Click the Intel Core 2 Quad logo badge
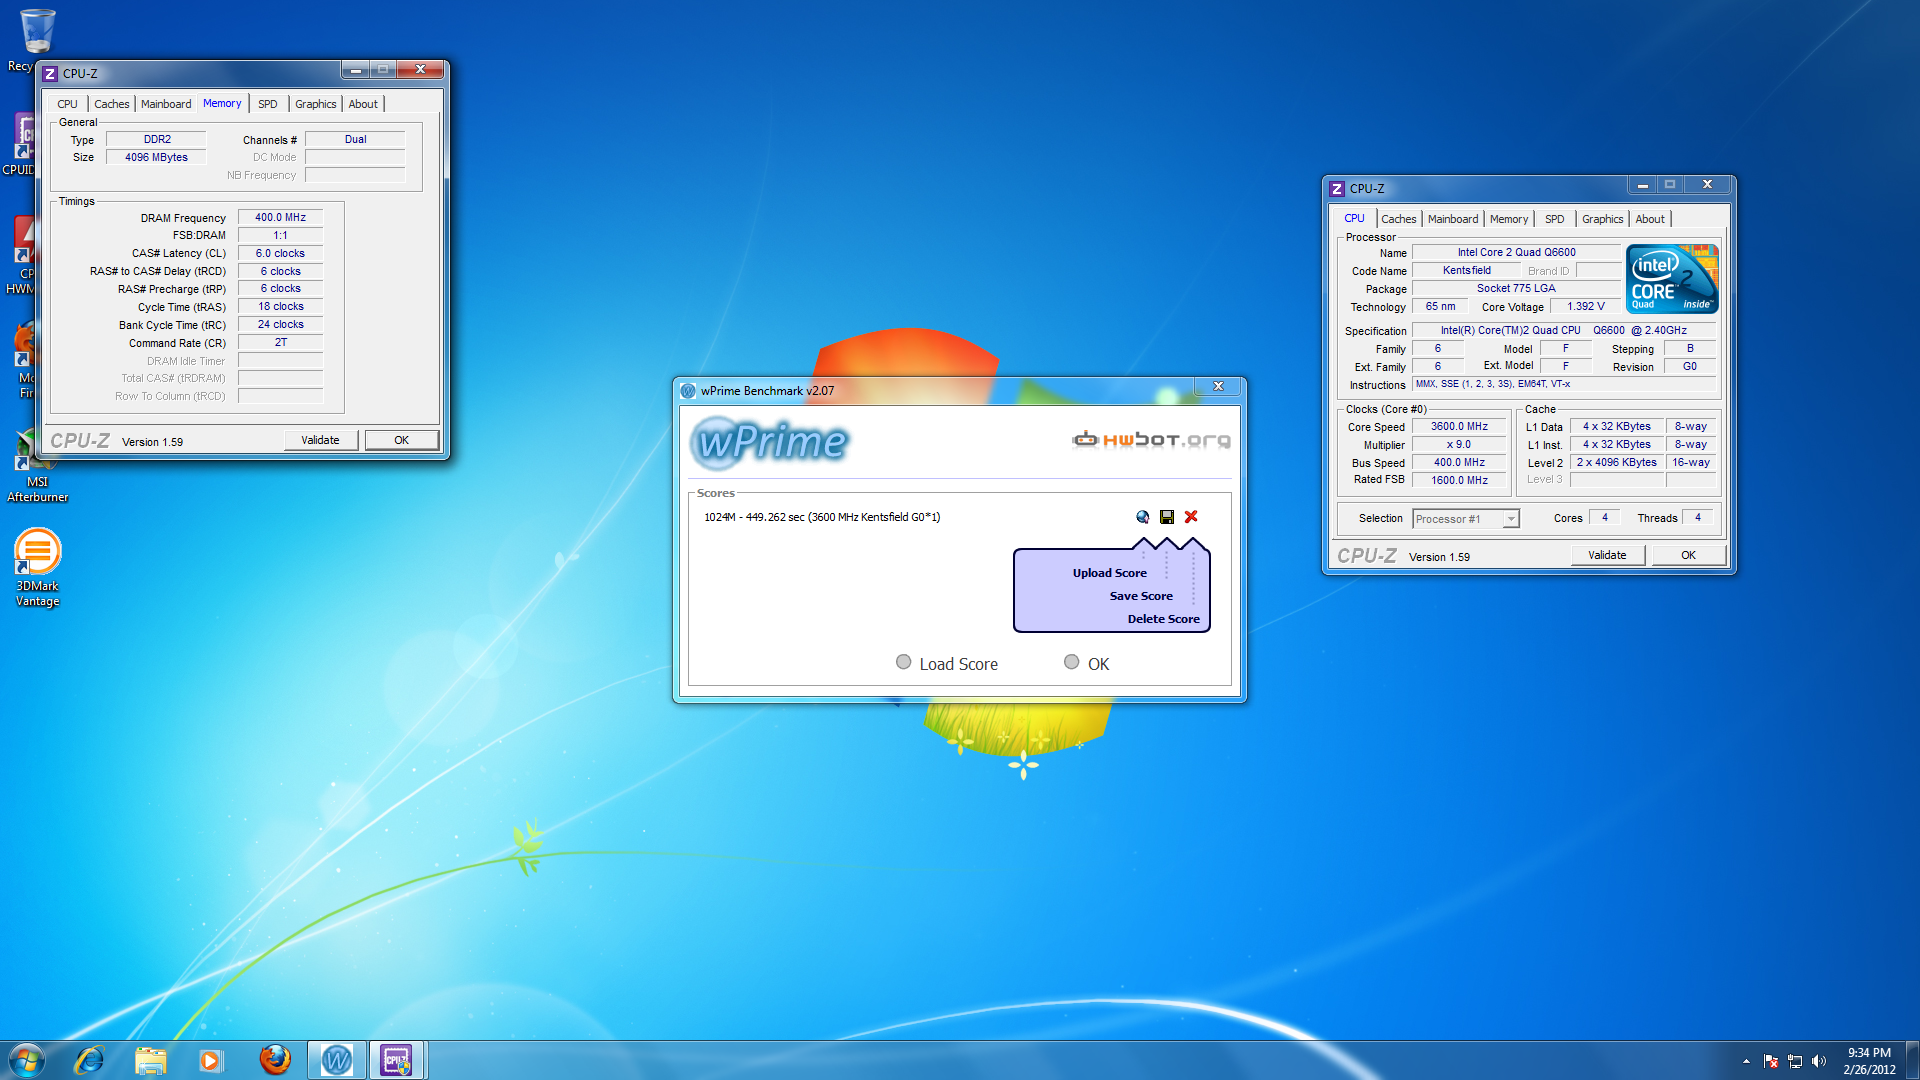This screenshot has height=1080, width=1920. (1672, 279)
